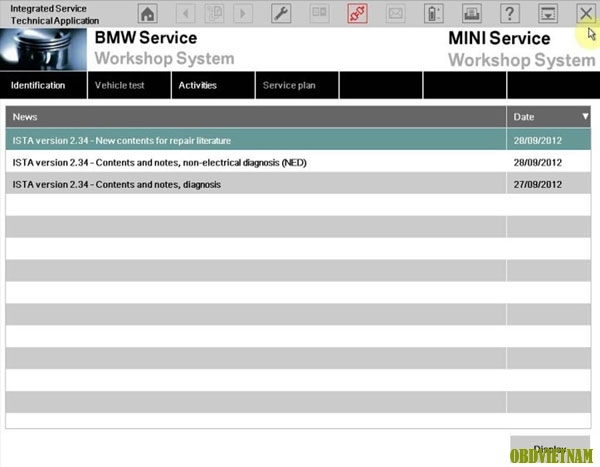Switch to the Identification tab

[43, 85]
